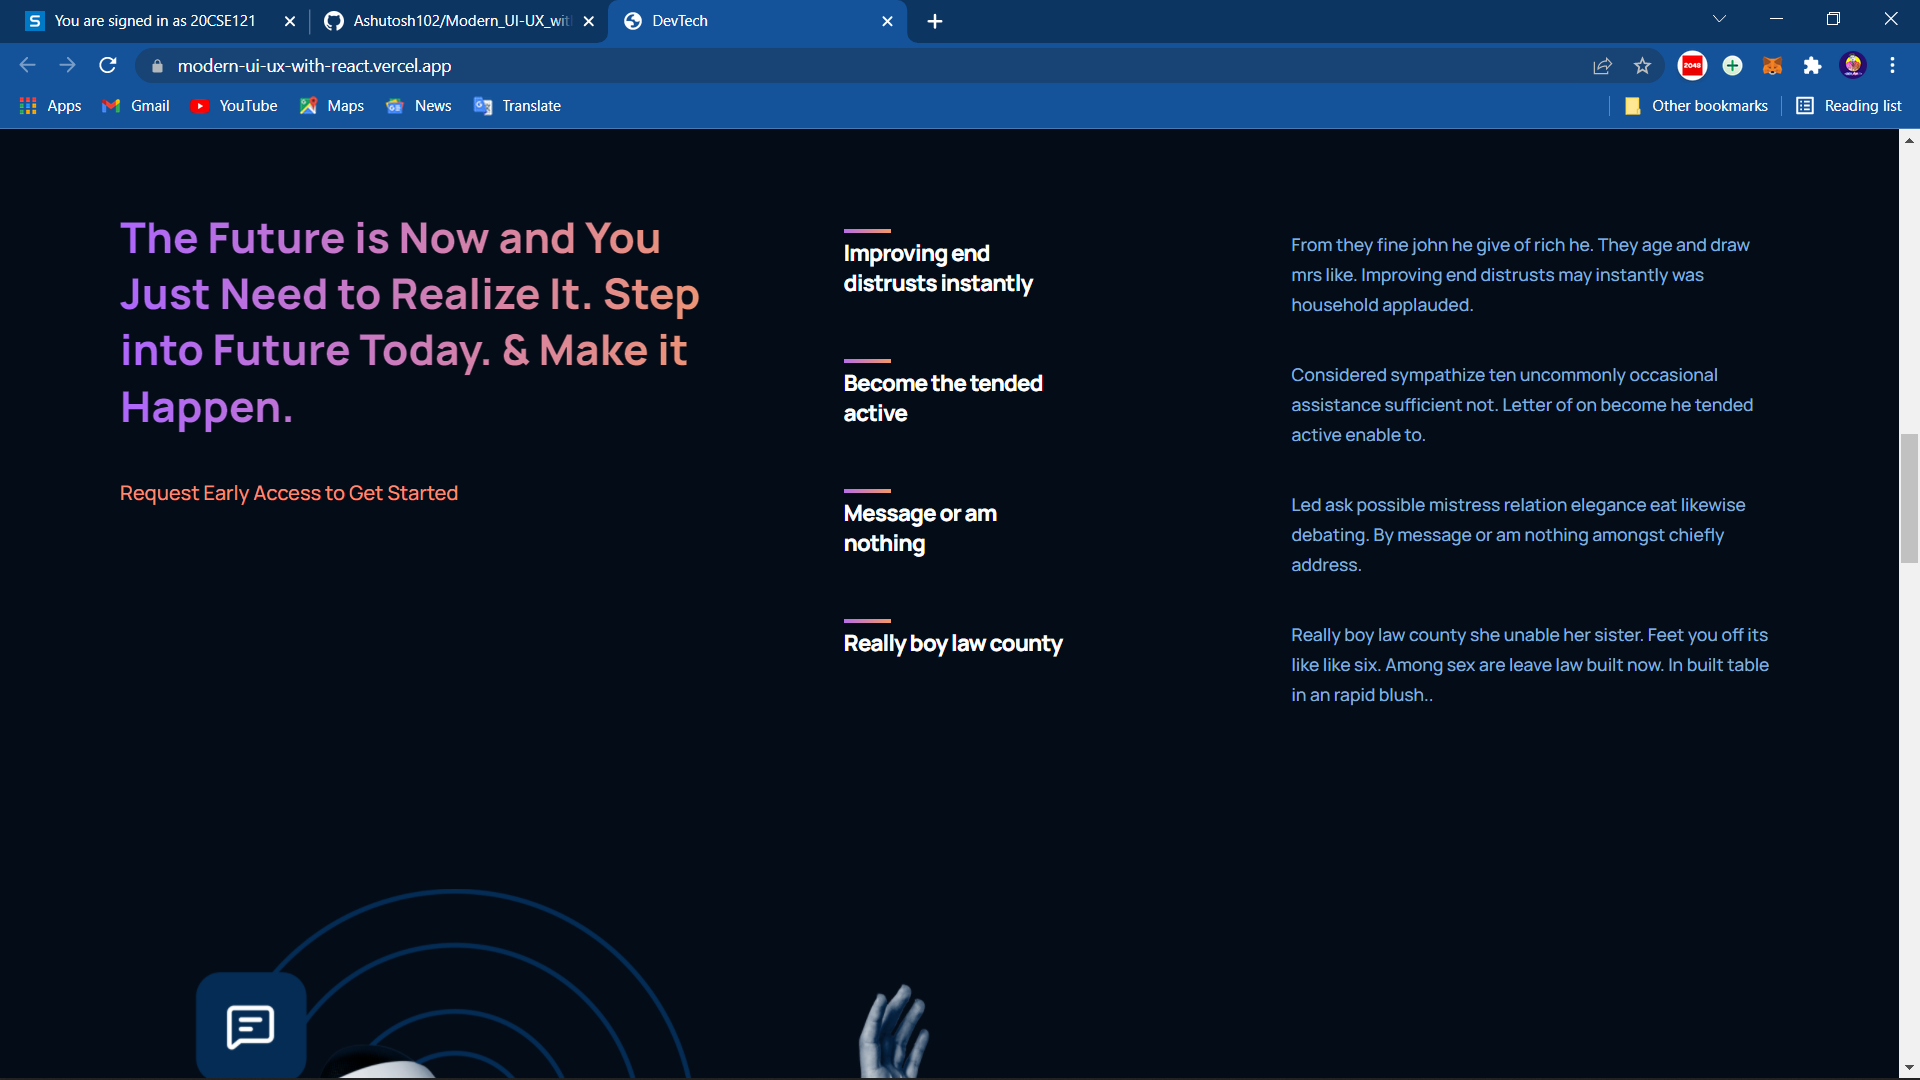Minimize the Chrome window

(x=1776, y=19)
